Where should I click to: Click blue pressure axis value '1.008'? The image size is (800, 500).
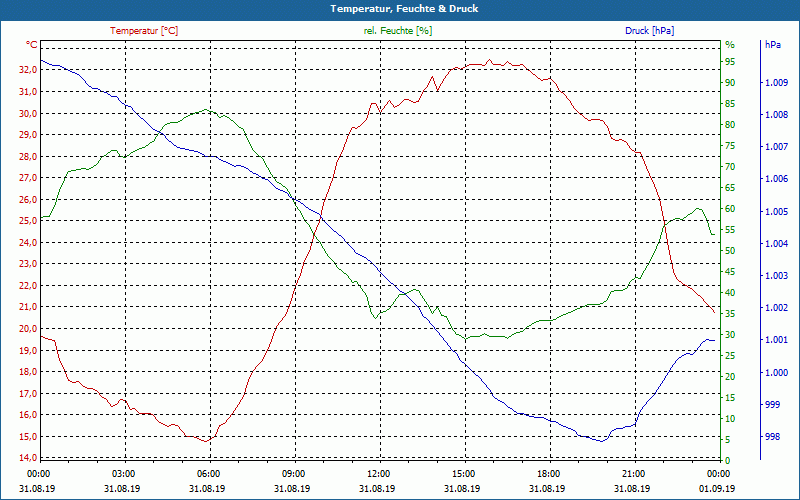click(x=777, y=115)
